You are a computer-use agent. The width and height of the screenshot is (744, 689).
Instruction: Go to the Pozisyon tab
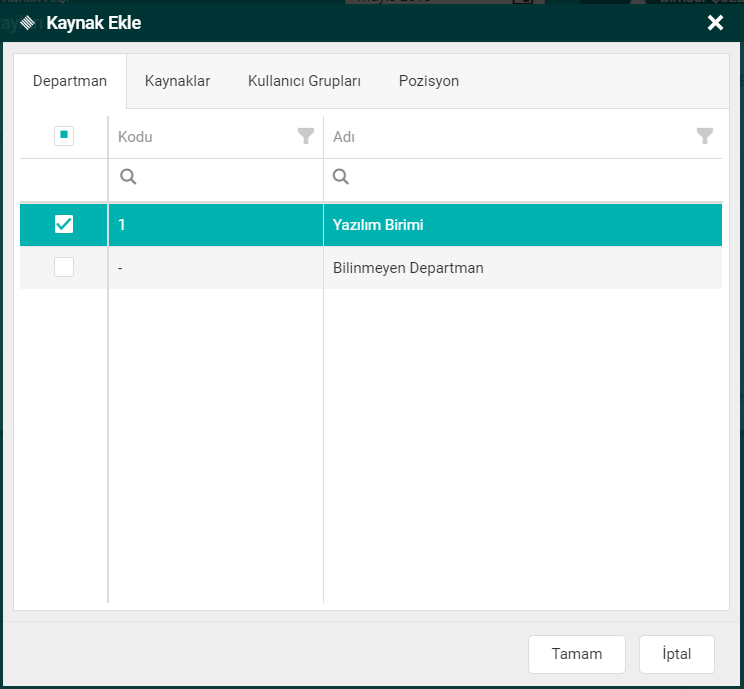(429, 81)
